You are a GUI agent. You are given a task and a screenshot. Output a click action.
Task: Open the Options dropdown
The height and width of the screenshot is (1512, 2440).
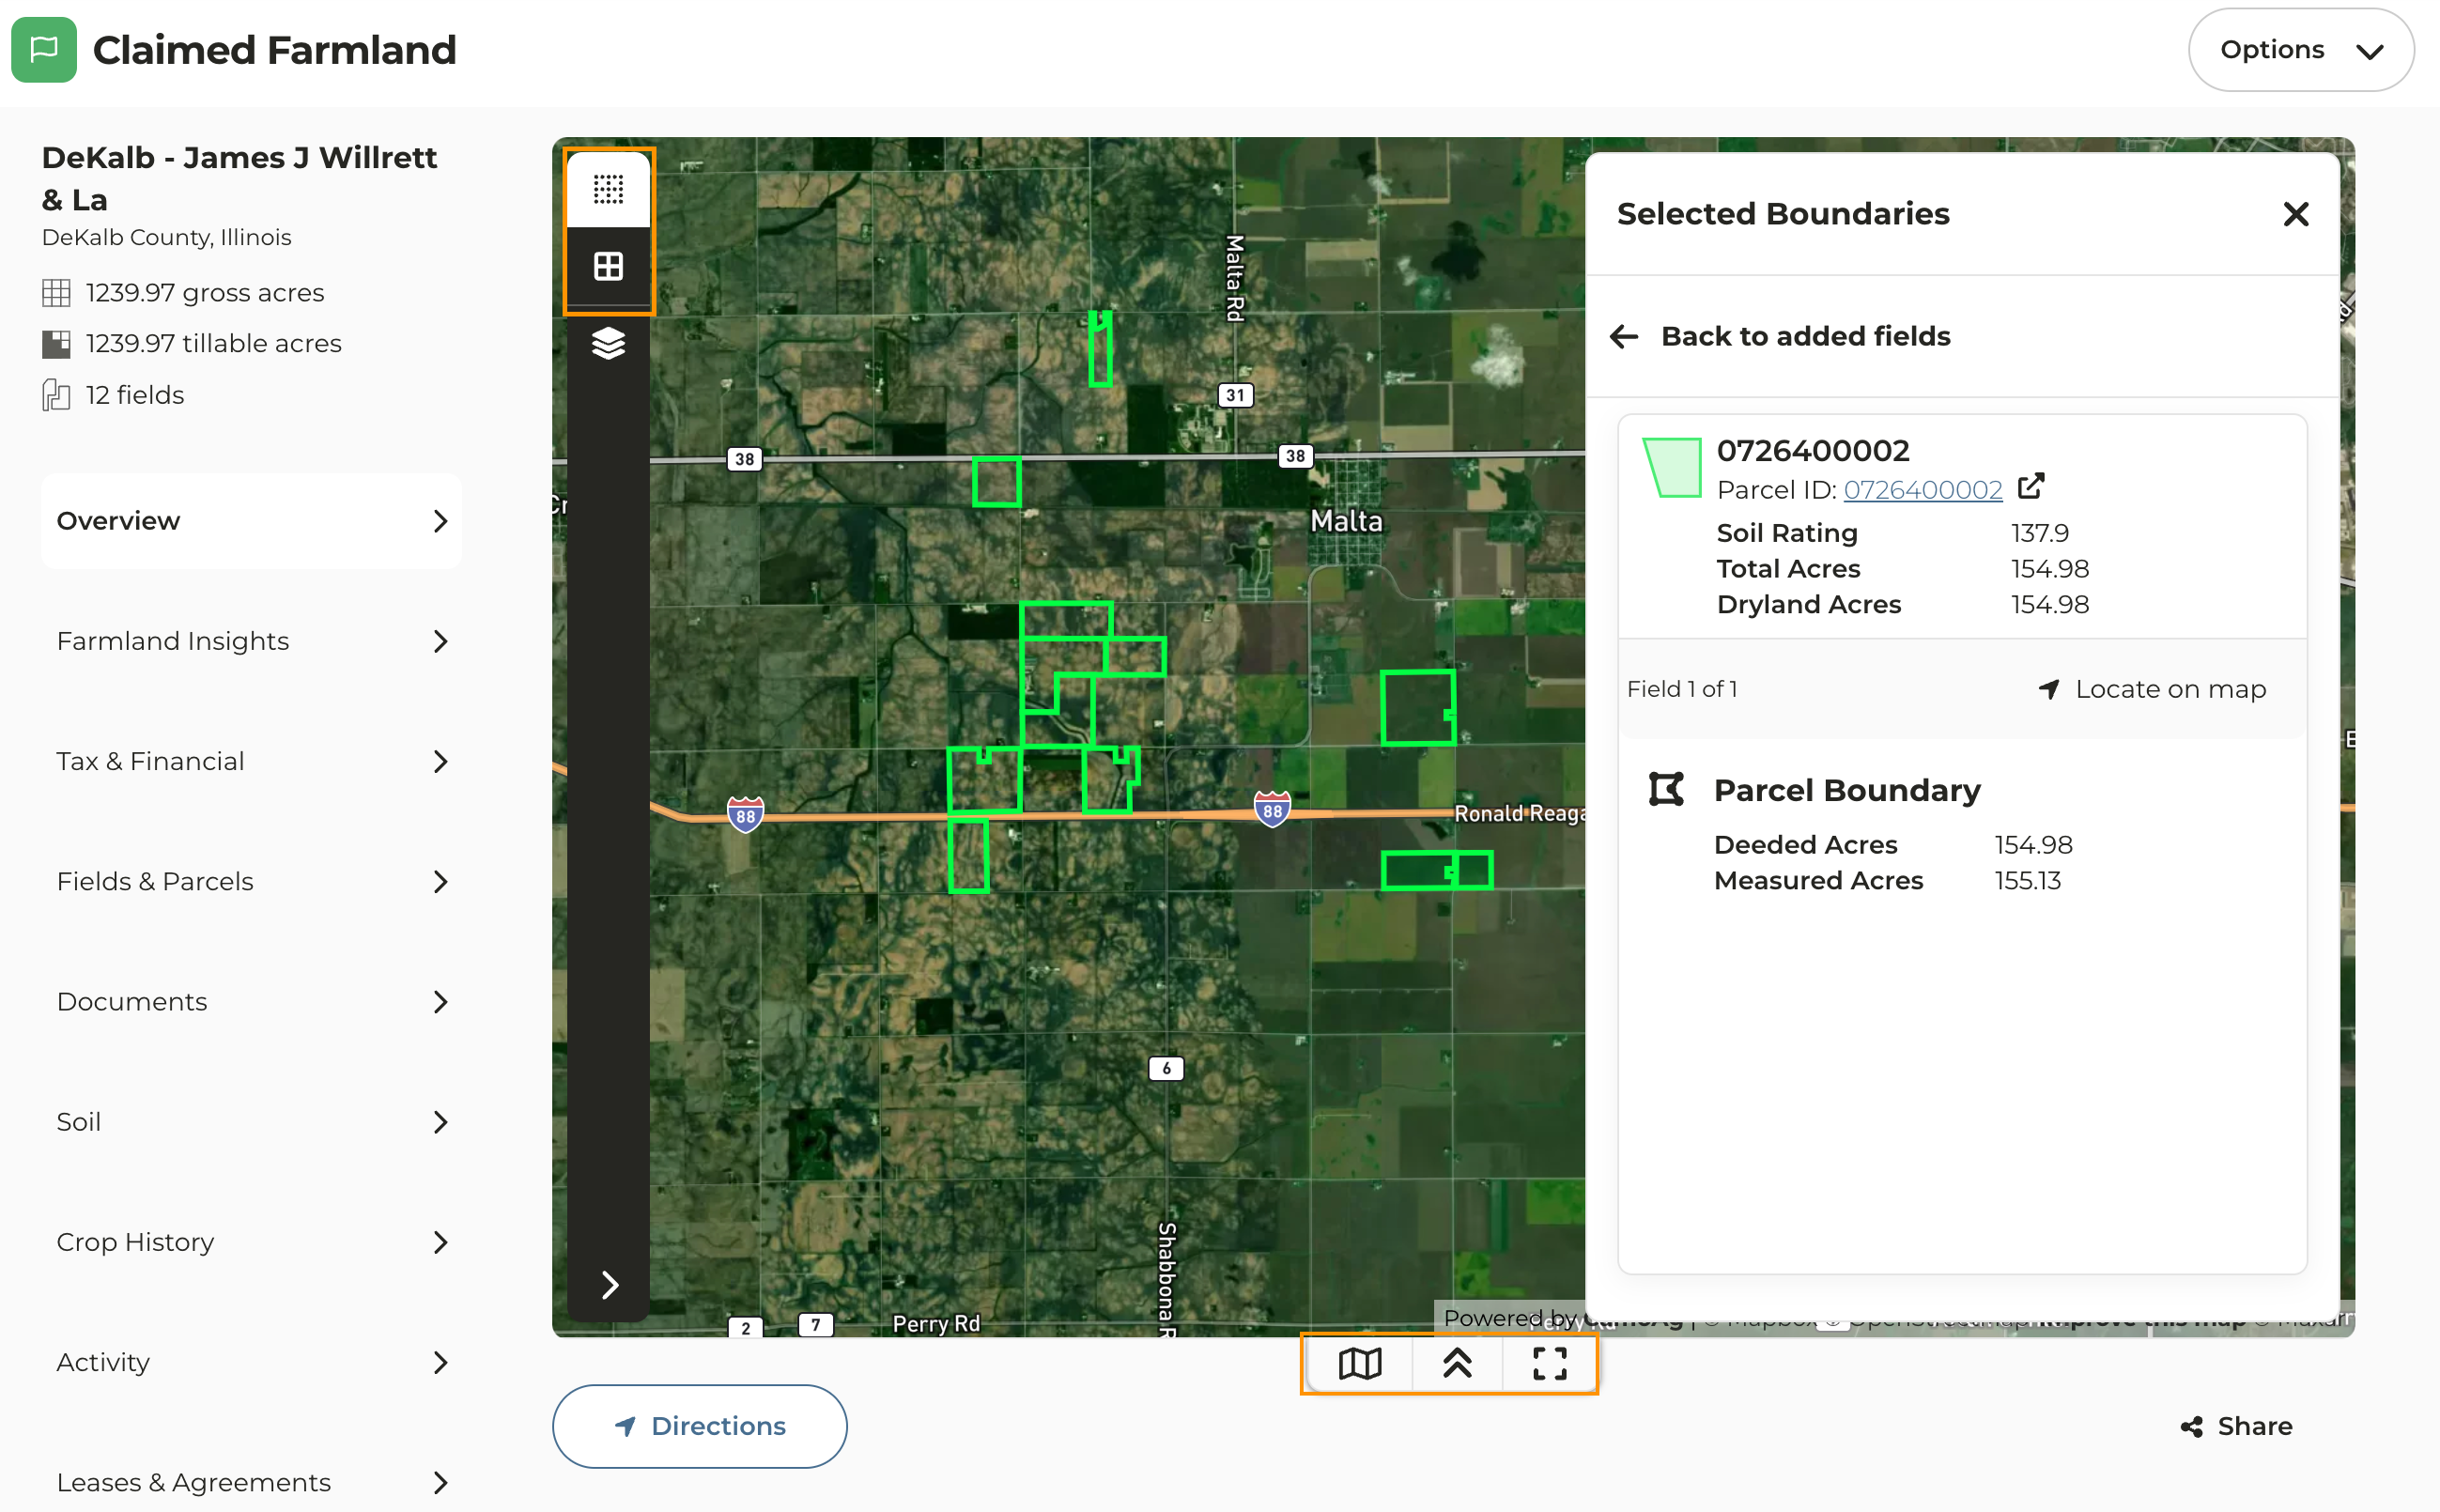pyautogui.click(x=2300, y=50)
